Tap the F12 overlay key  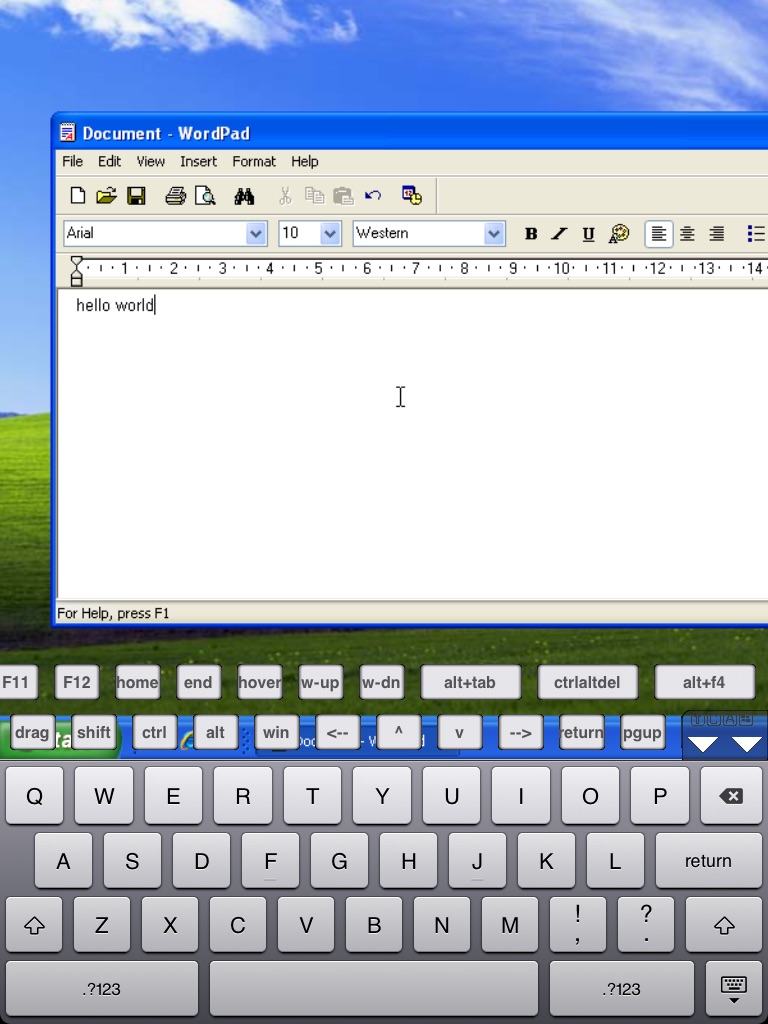pyautogui.click(x=76, y=682)
